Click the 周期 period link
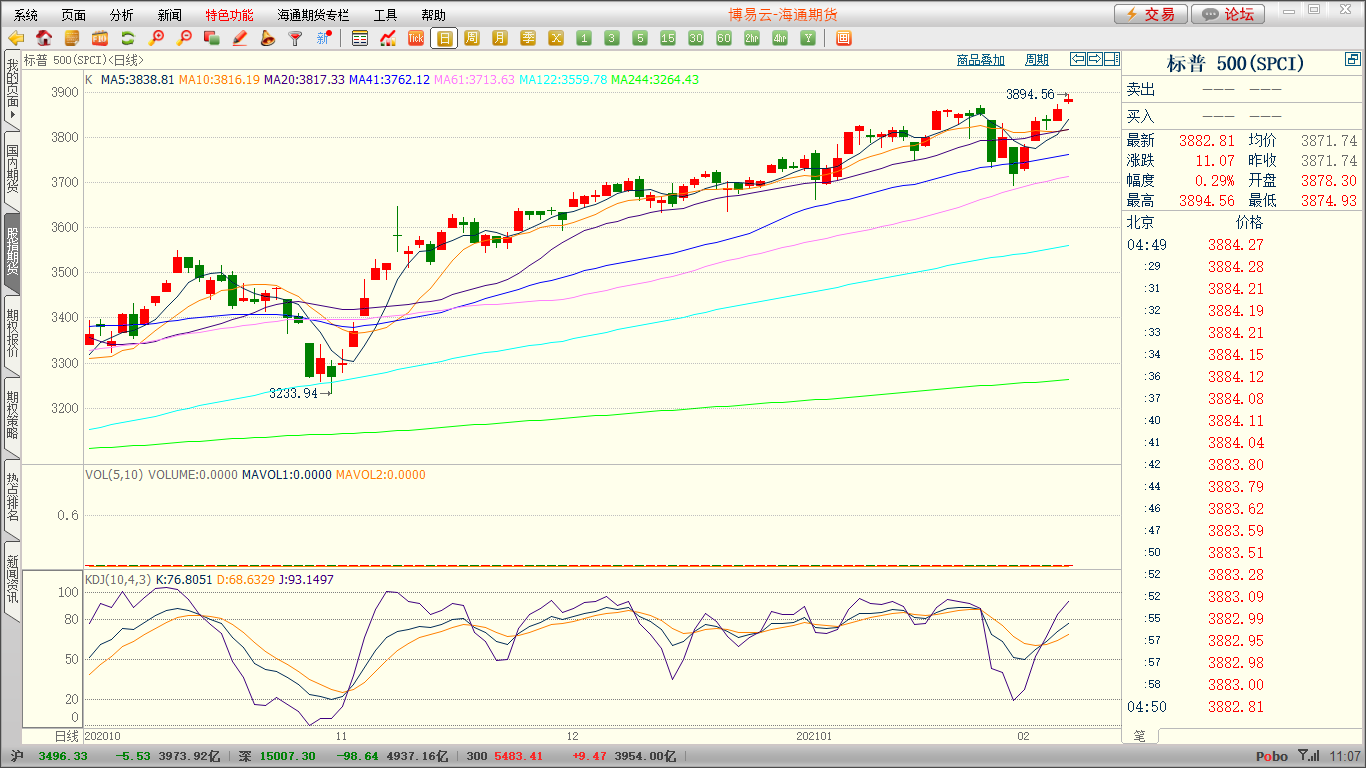This screenshot has width=1366, height=768. pyautogui.click(x=1037, y=60)
